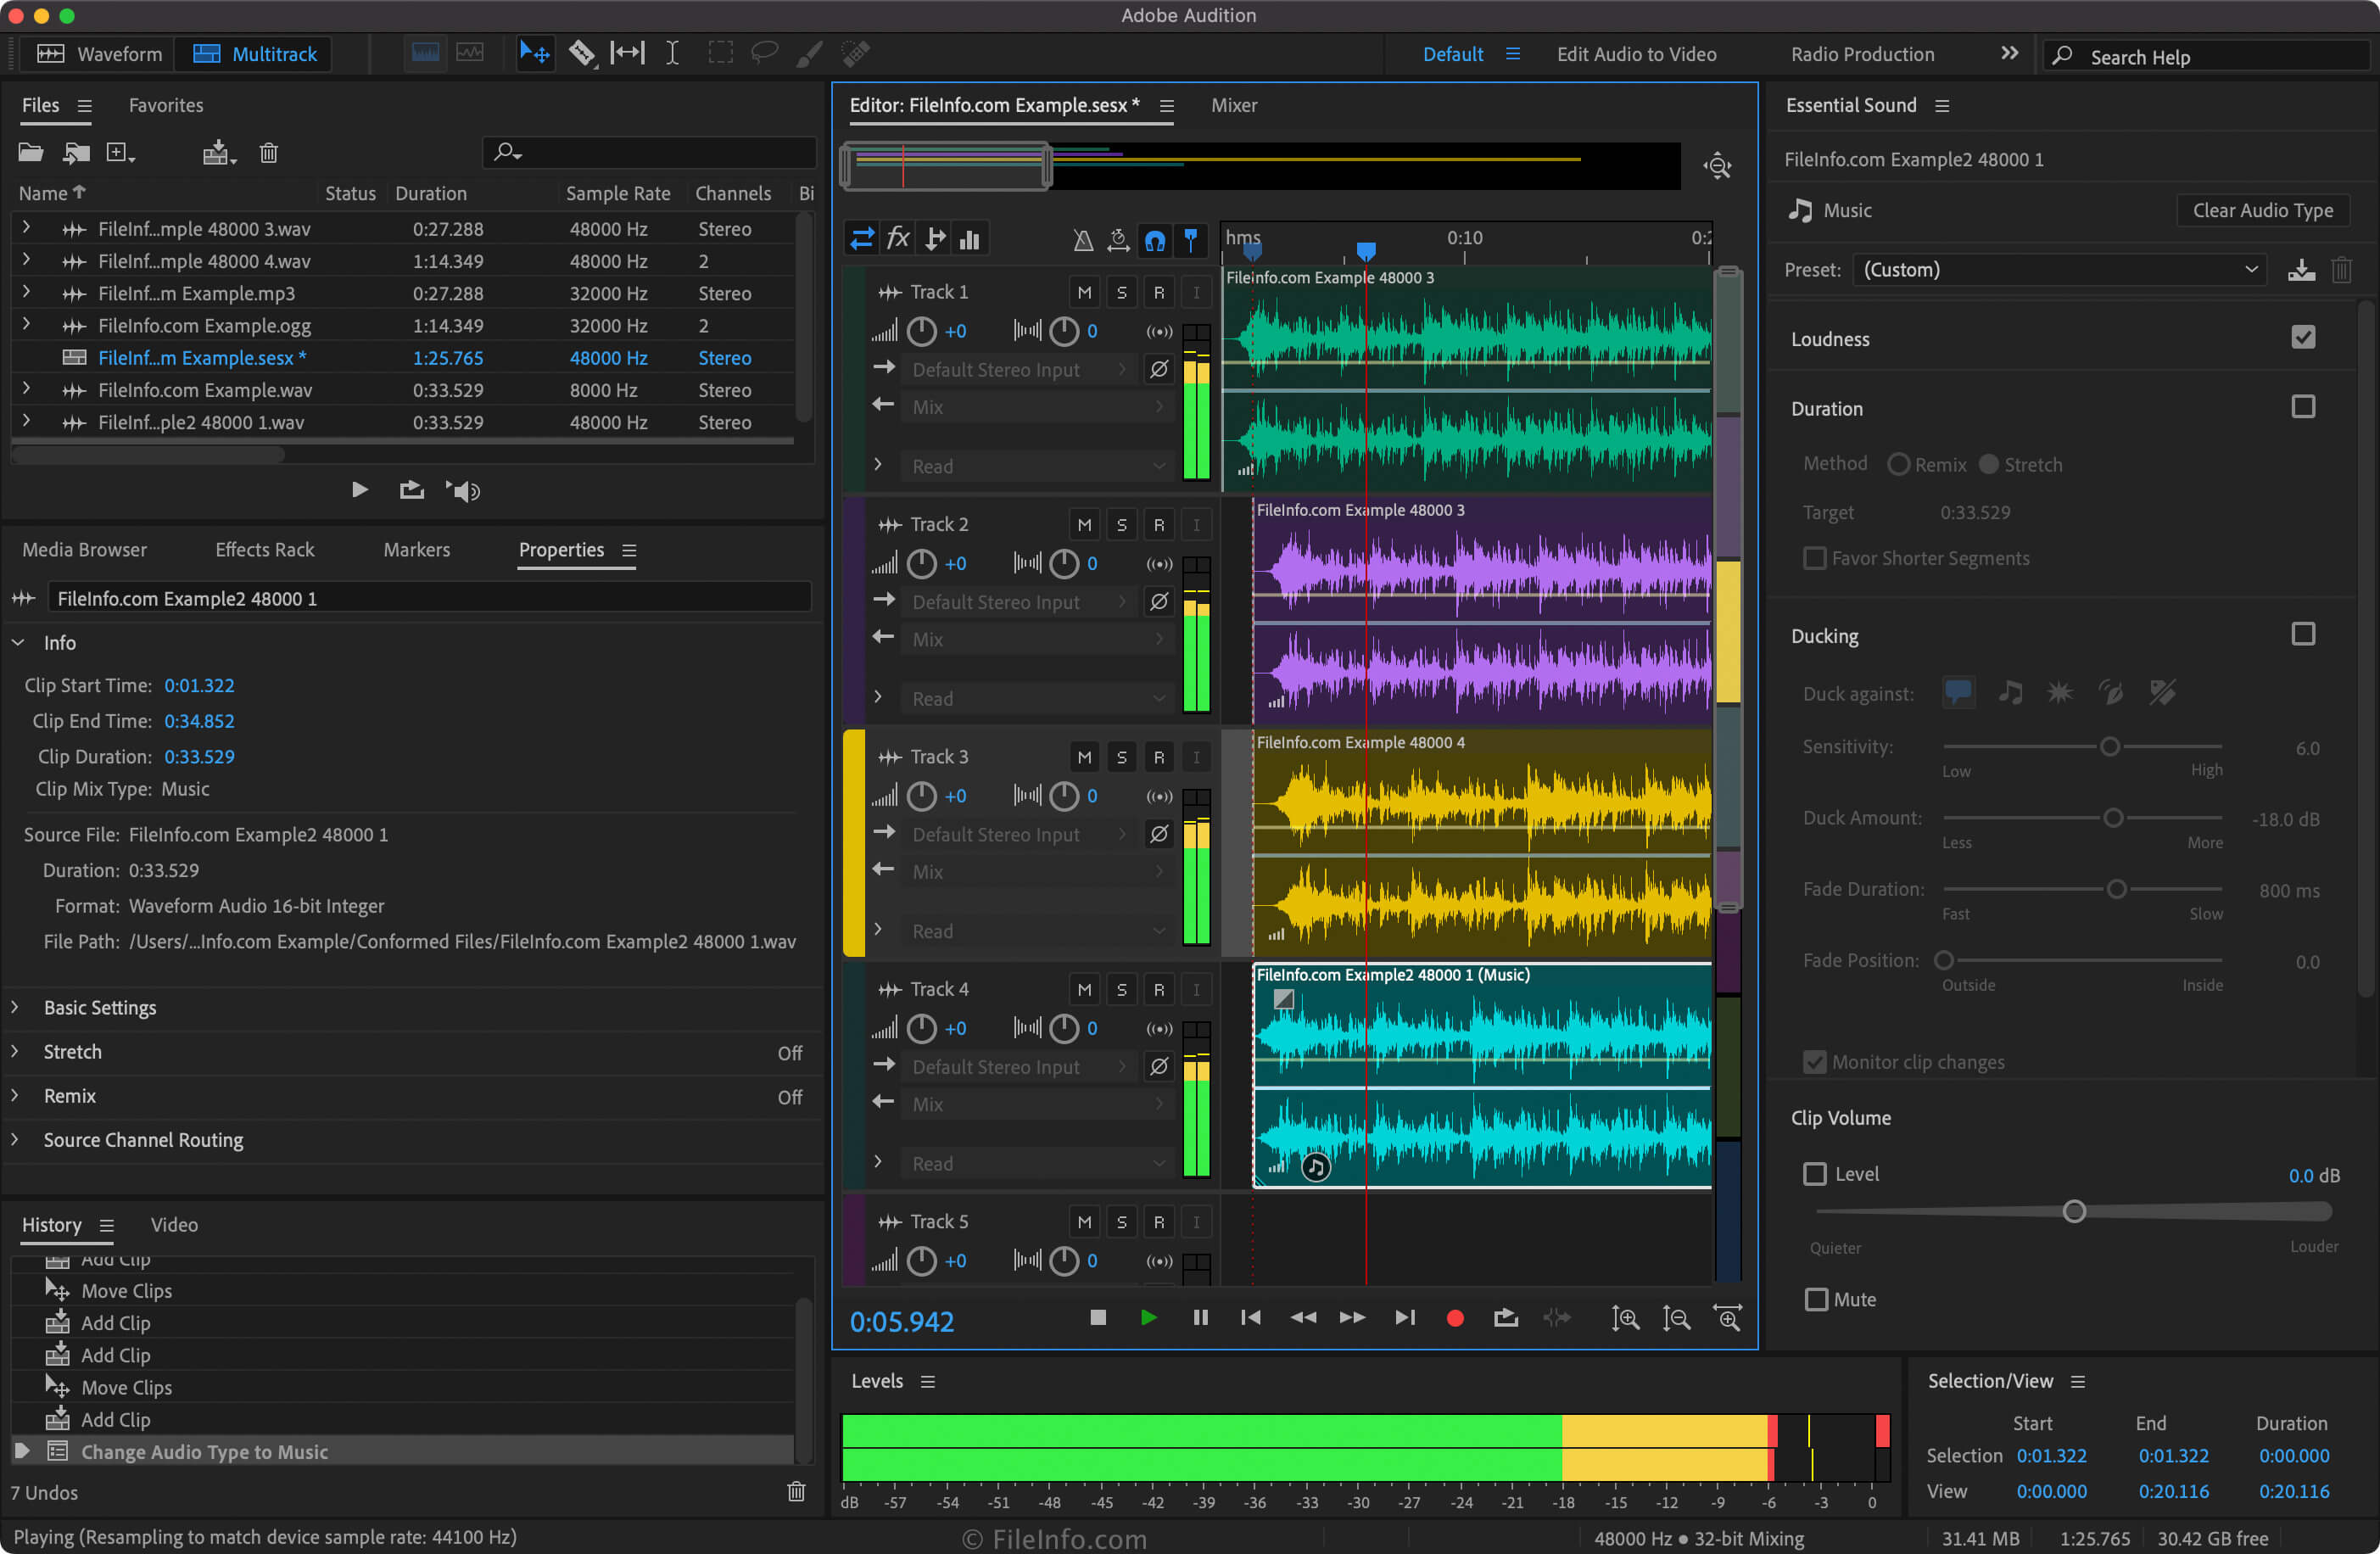Select the Markers panel tab
Screen dimensions: 2380x1554
(415, 548)
